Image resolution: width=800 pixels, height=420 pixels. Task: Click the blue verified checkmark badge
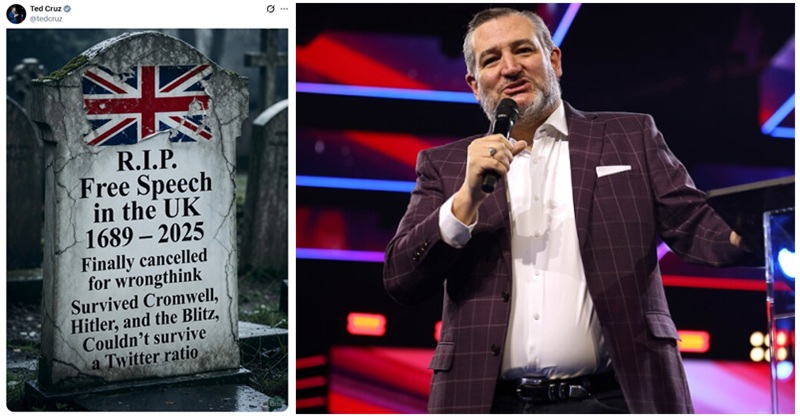[x=67, y=9]
